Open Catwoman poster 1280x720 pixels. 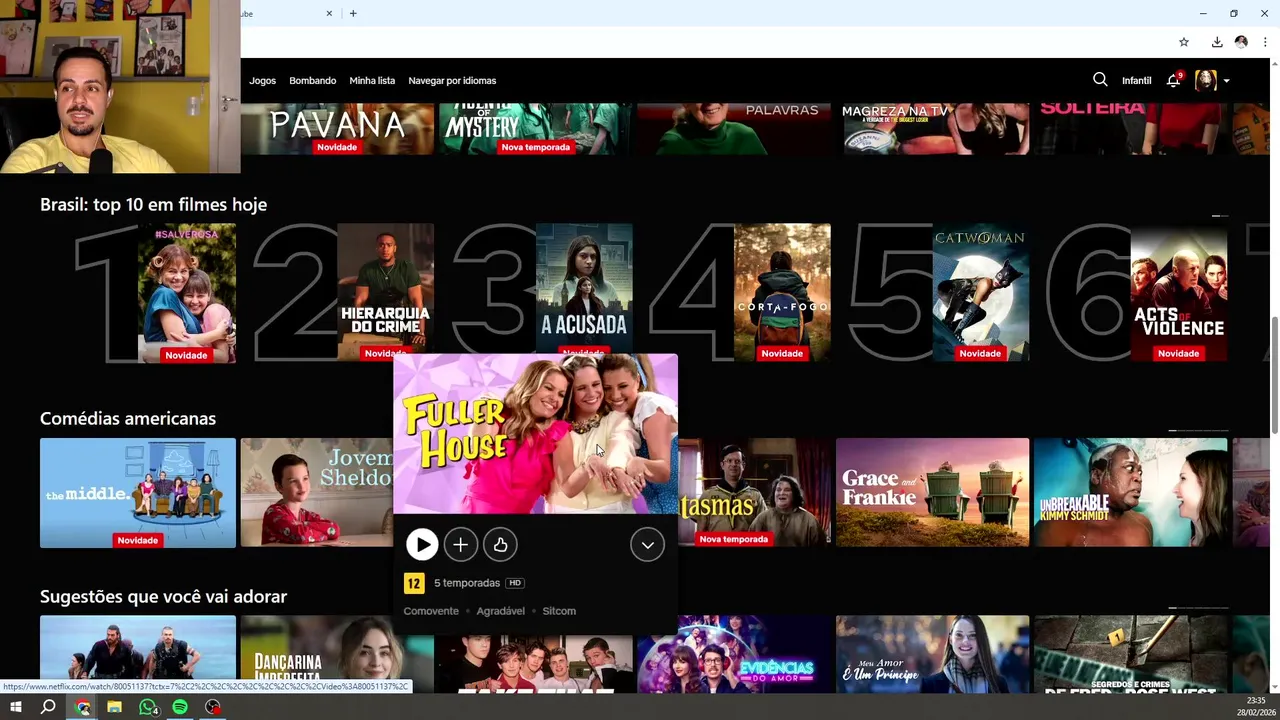(x=980, y=293)
